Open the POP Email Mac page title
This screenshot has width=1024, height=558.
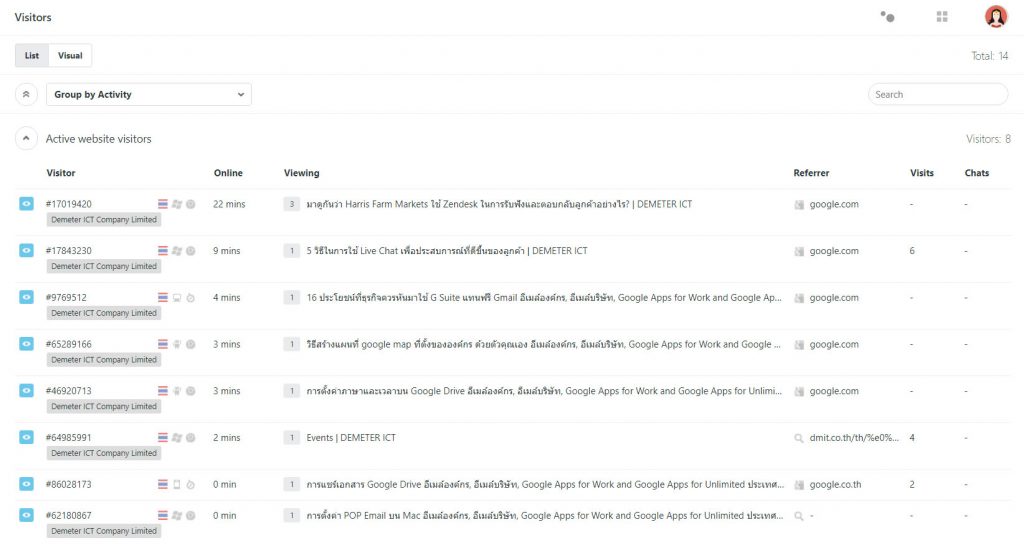pyautogui.click(x=544, y=516)
